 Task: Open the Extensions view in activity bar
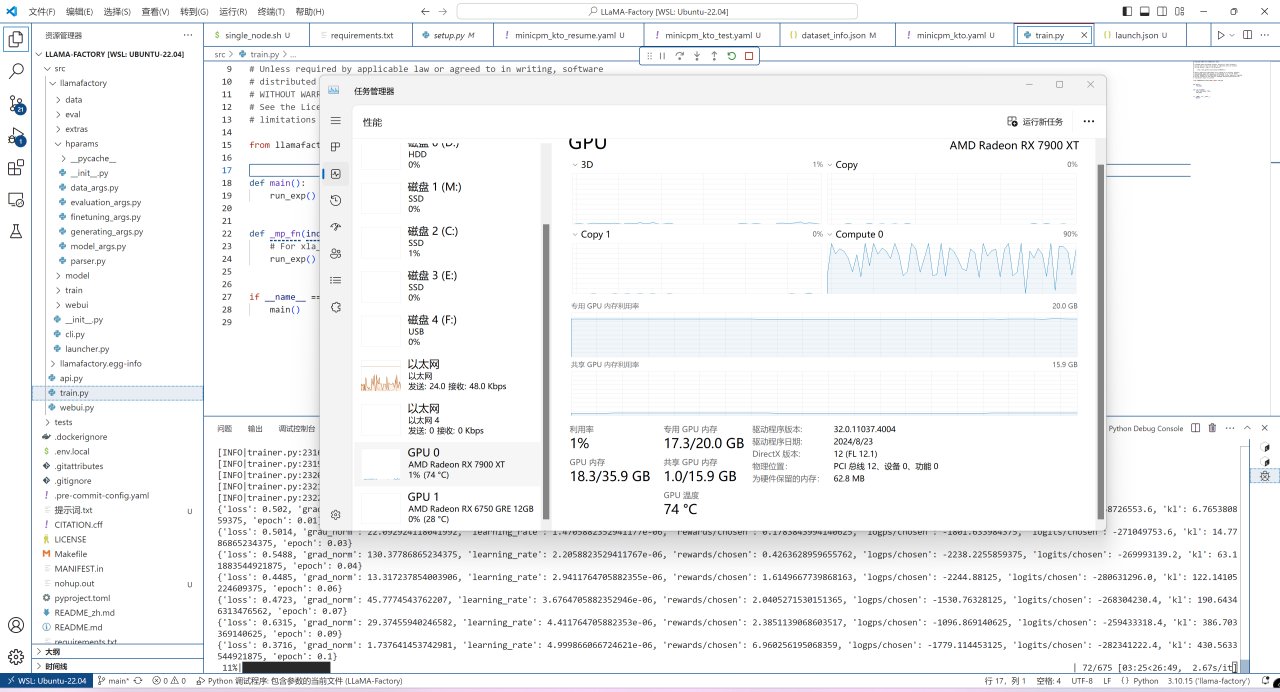pos(16,167)
